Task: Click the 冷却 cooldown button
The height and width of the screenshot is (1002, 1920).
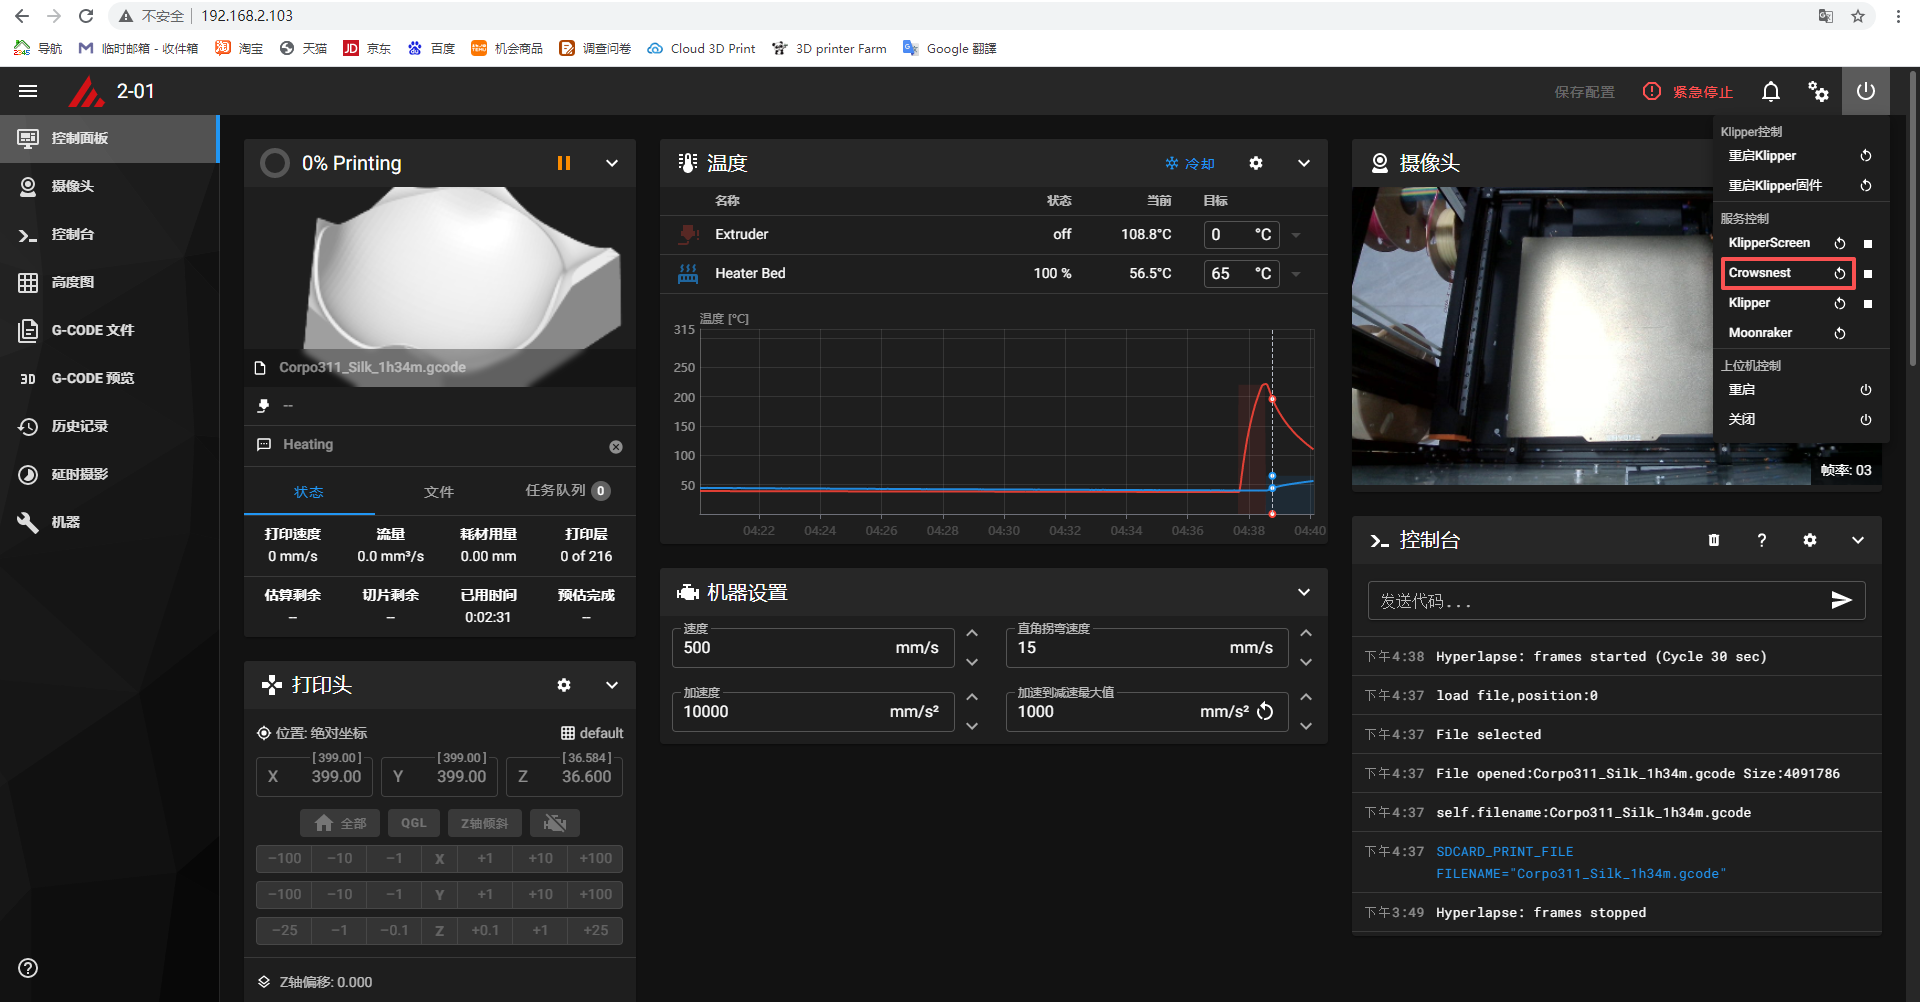Action: [x=1190, y=163]
